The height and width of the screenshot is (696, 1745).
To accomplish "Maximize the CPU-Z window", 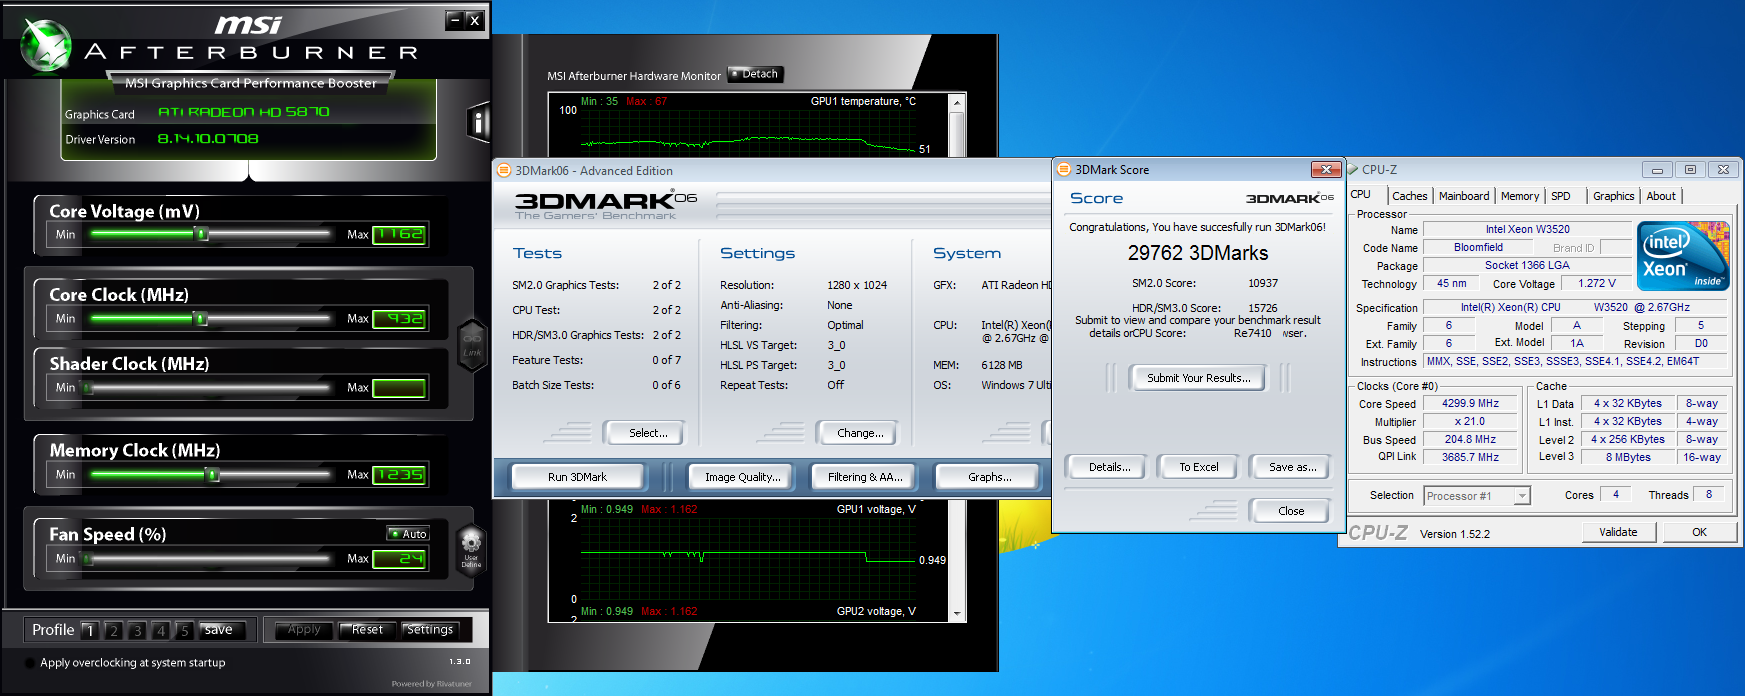I will (x=1690, y=169).
